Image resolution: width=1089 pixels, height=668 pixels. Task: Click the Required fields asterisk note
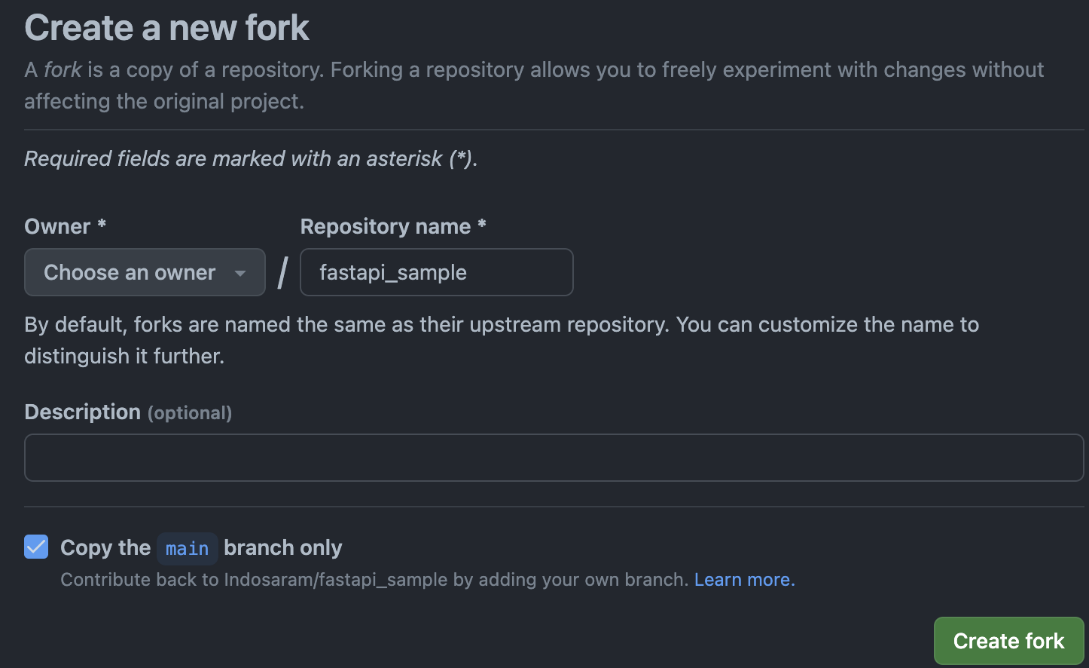click(251, 158)
